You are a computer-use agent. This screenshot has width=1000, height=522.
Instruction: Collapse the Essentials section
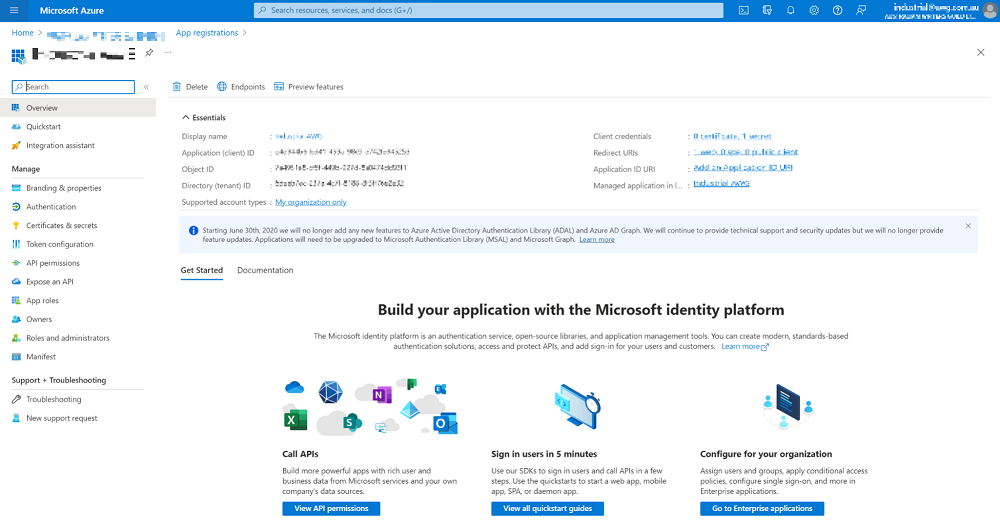(x=186, y=118)
